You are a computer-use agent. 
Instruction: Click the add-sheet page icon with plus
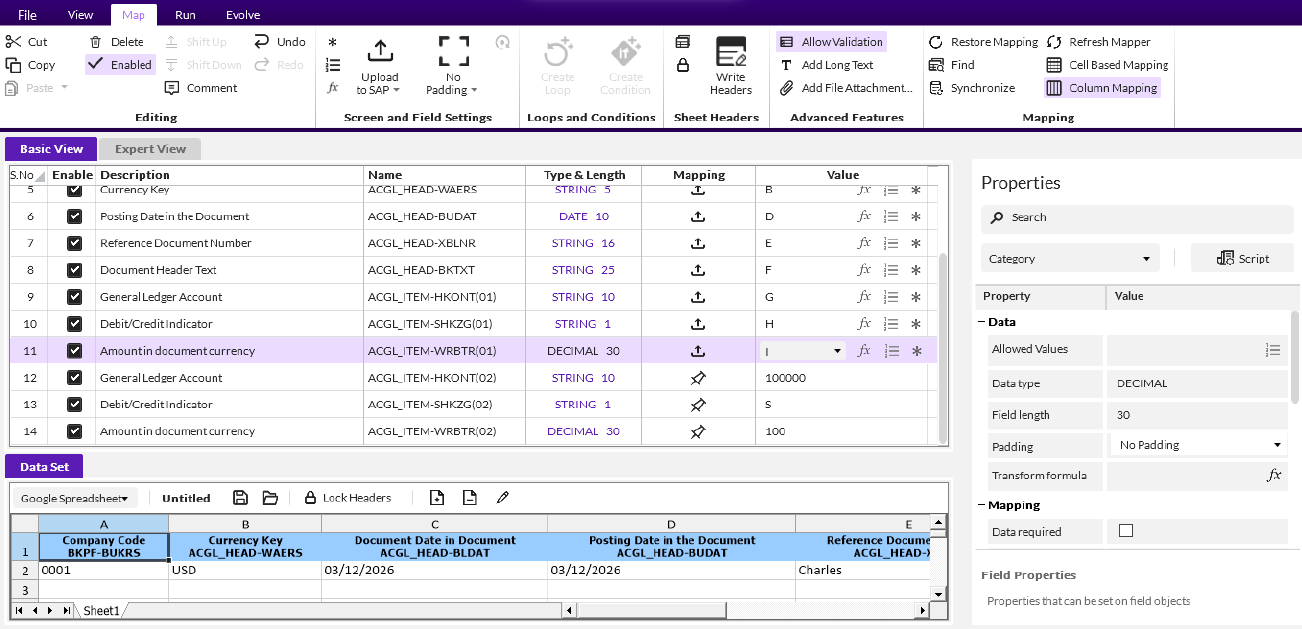click(x=437, y=498)
